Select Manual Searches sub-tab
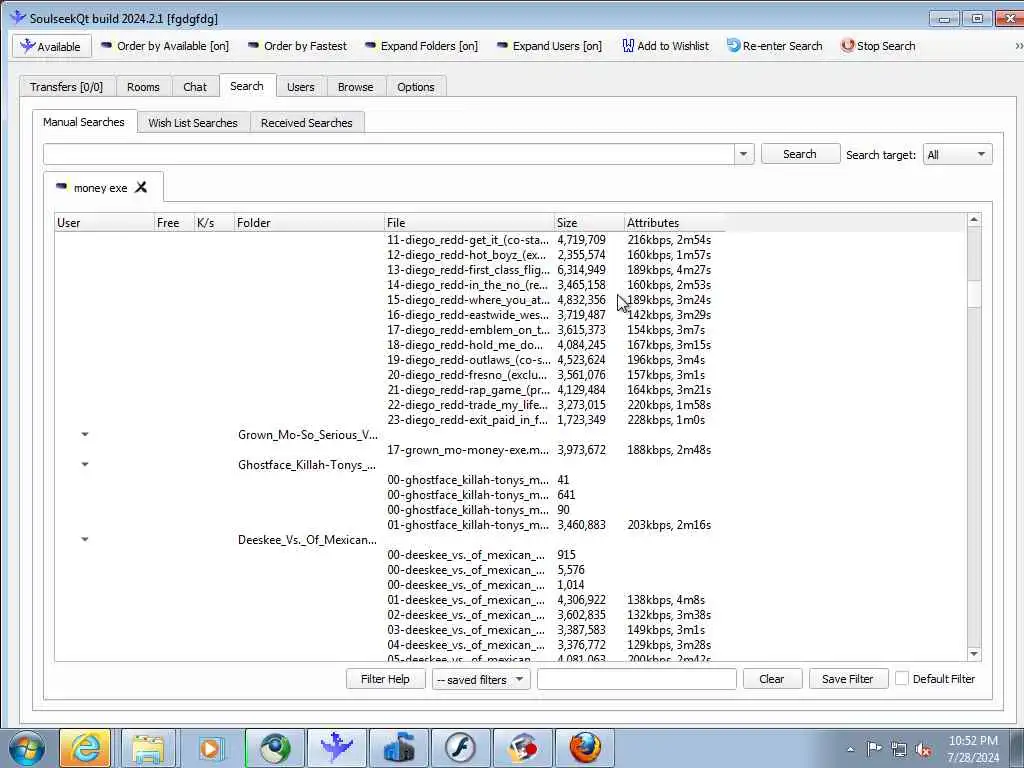The height and width of the screenshot is (768, 1024). click(84, 122)
